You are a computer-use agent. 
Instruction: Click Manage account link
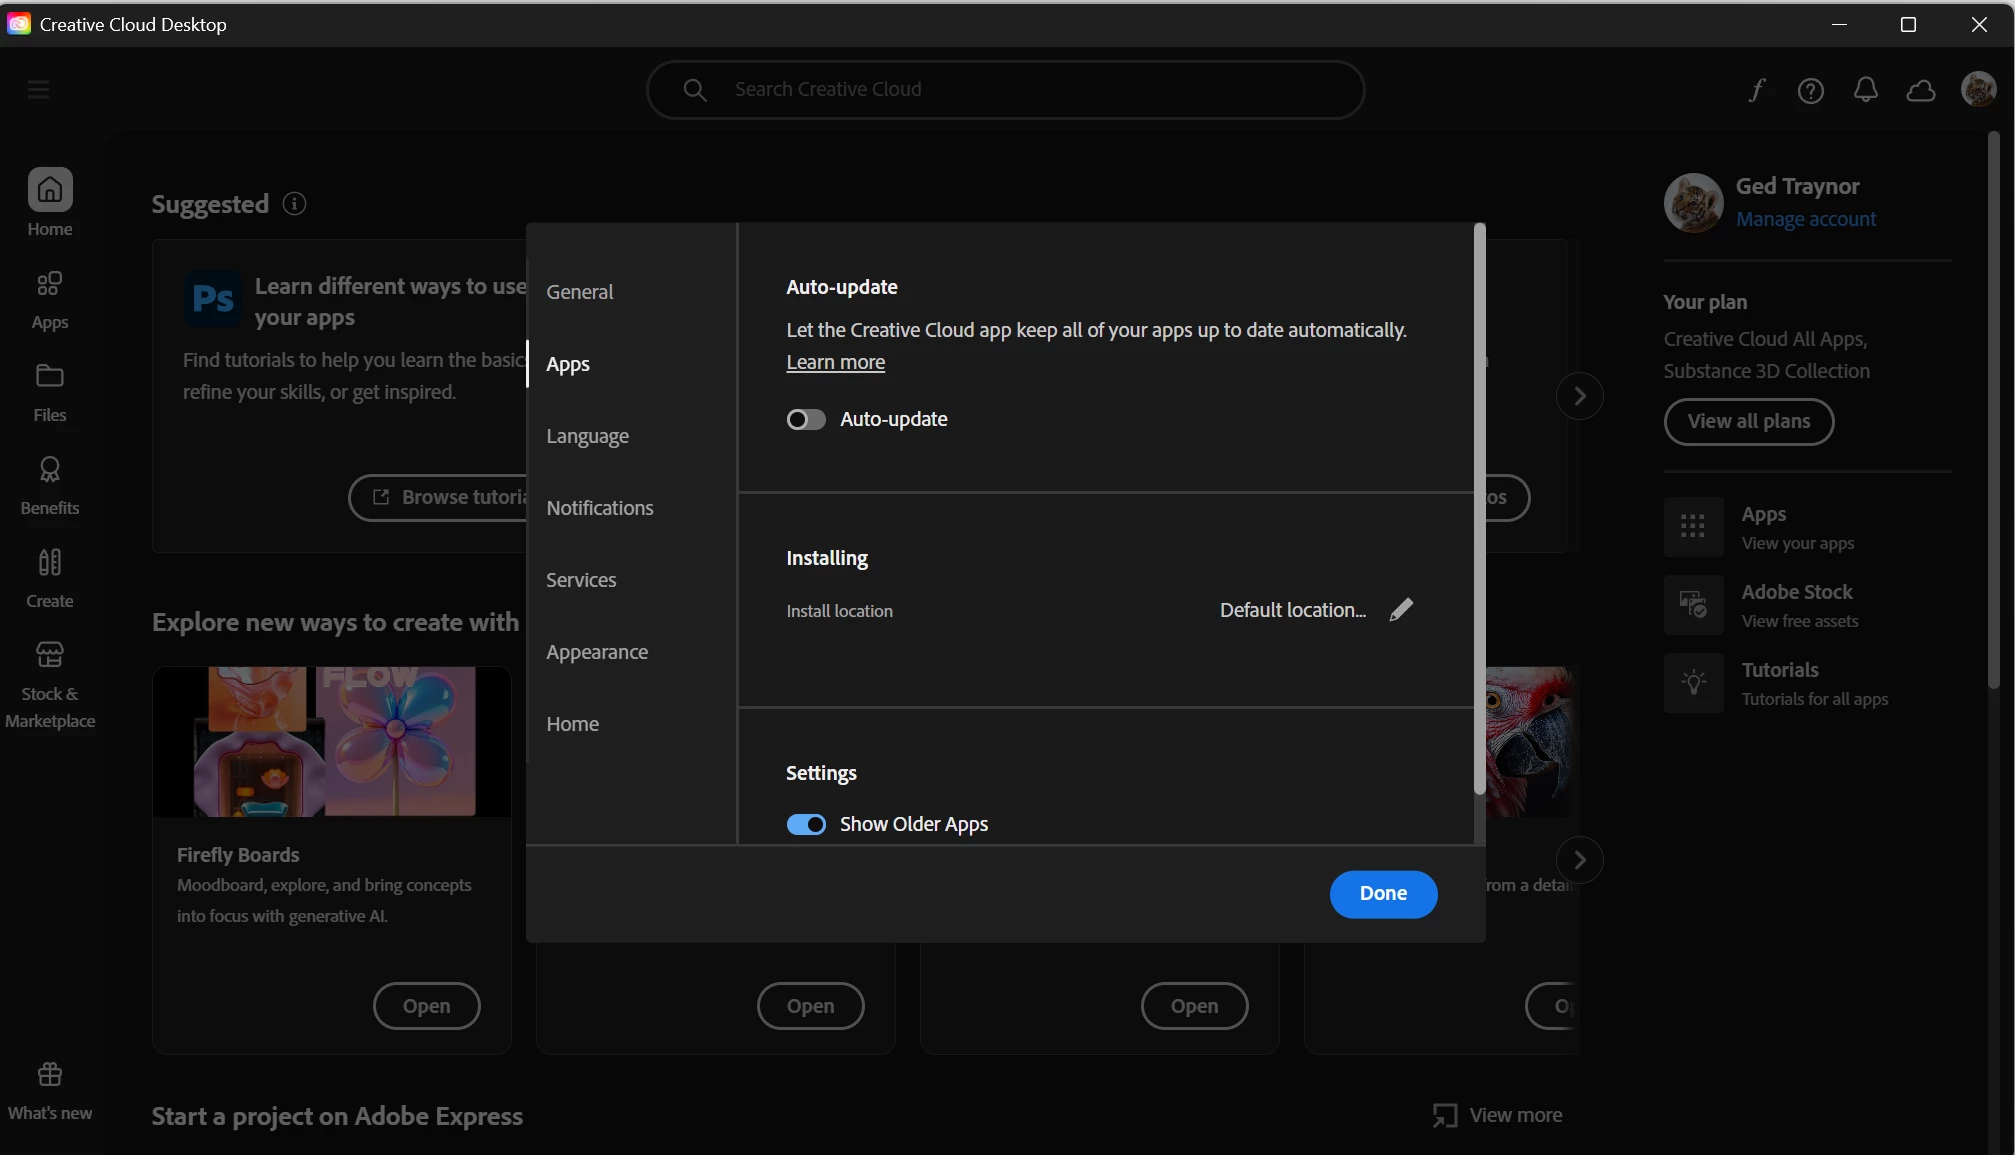coord(1806,219)
